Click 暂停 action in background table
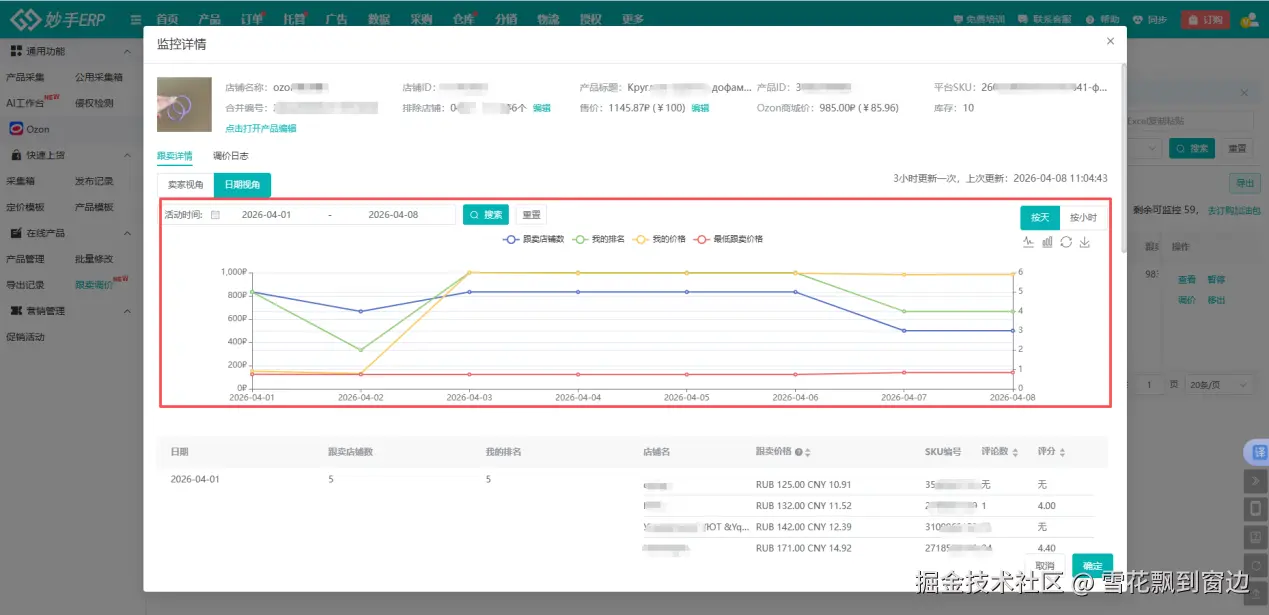This screenshot has width=1269, height=615. tap(1216, 280)
